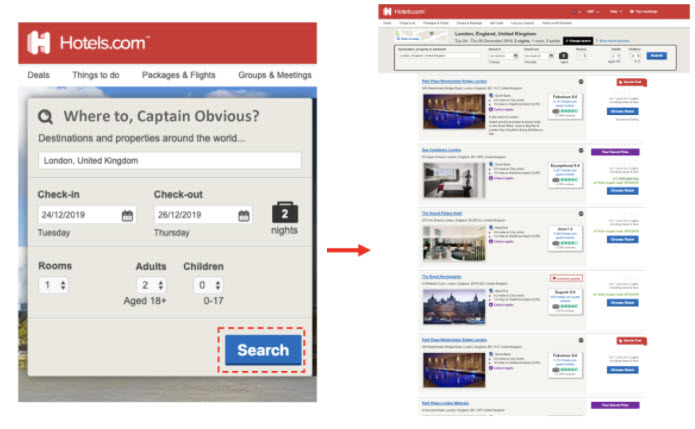Viewport: 695px width, 429px height.
Task: Open the language flag dropdown on results page
Action: (576, 12)
